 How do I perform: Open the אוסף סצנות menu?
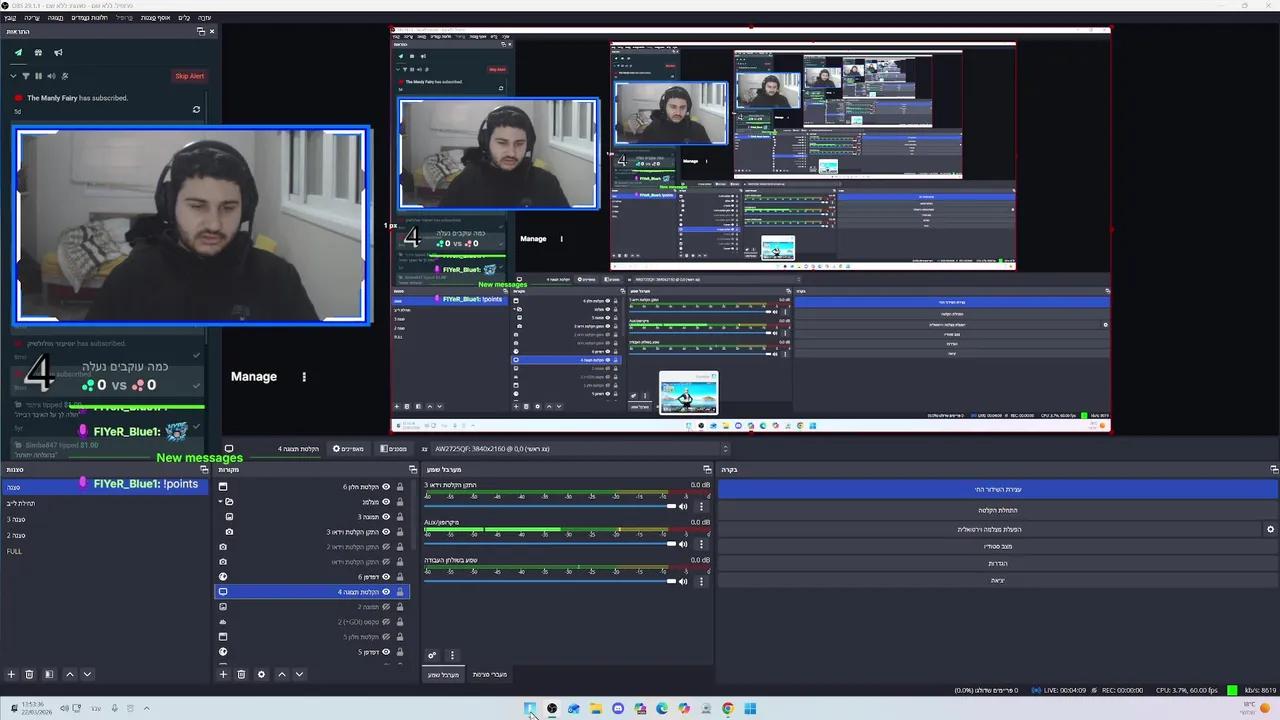click(x=155, y=18)
